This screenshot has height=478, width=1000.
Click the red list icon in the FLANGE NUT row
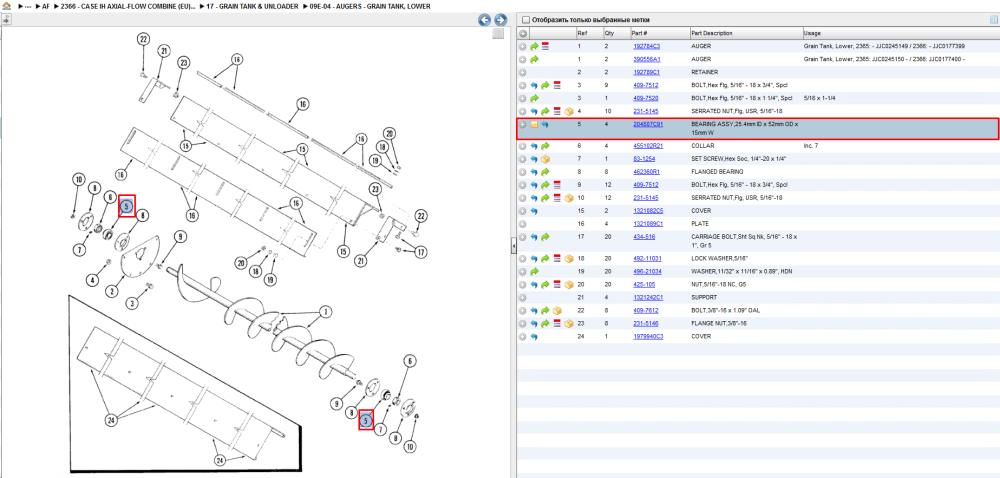click(556, 323)
